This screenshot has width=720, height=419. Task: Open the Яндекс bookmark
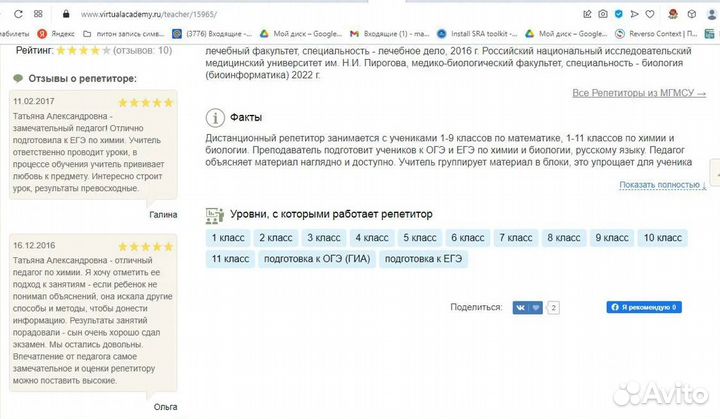pyautogui.click(x=56, y=34)
